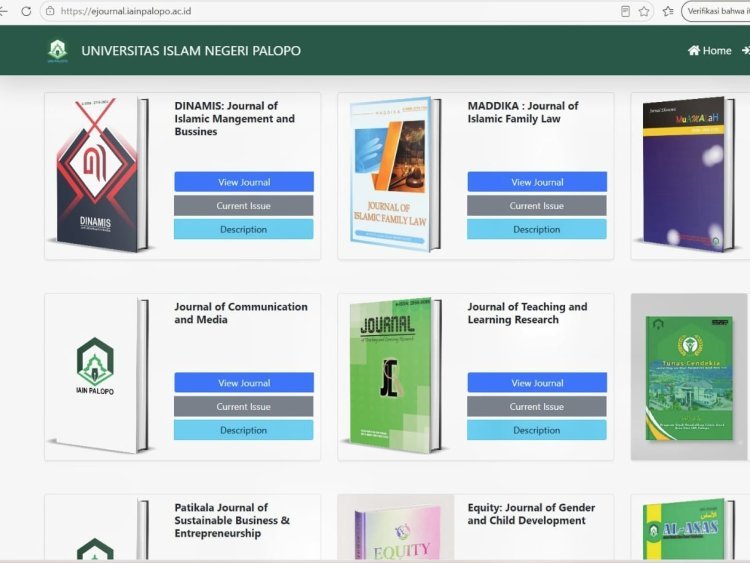
Task: Click the lock icon in address bar
Action: click(50, 11)
